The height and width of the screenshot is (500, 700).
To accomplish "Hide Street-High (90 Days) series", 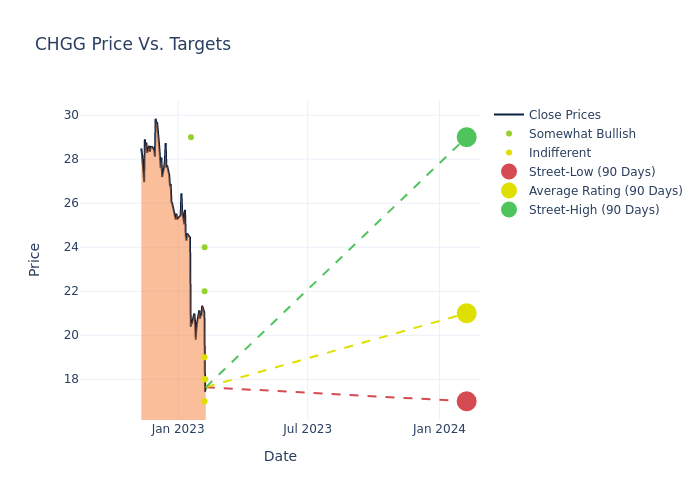I will [x=594, y=210].
